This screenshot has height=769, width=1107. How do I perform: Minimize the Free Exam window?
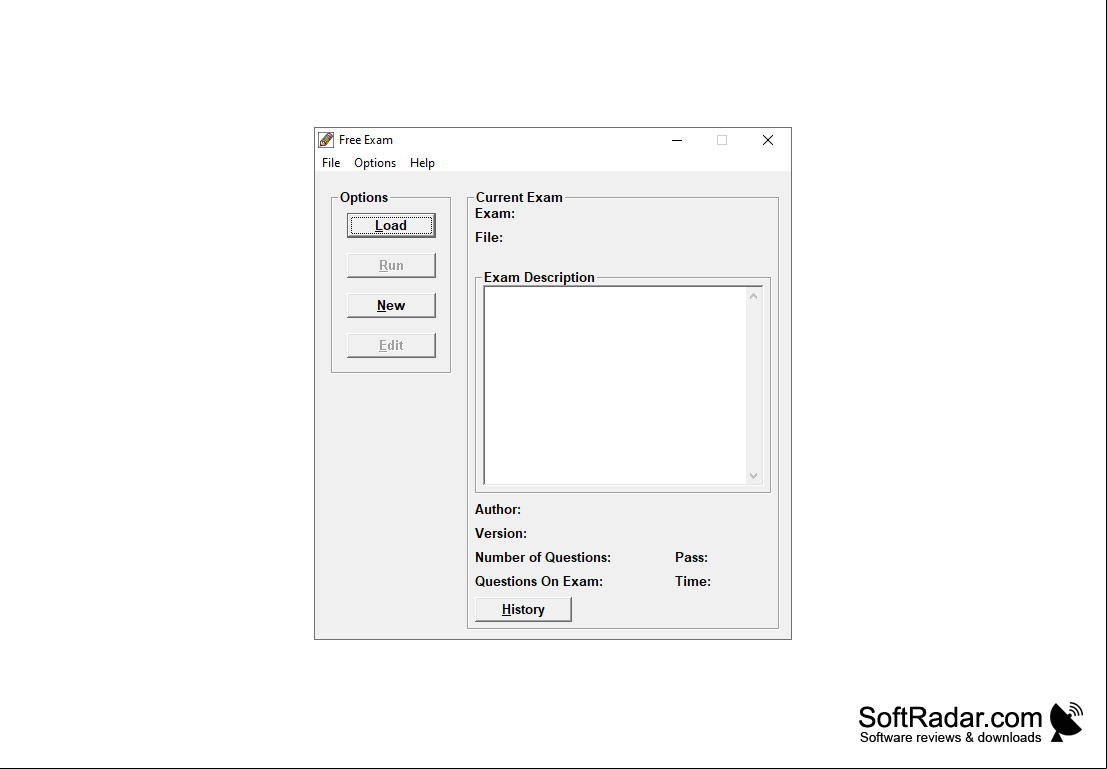point(676,141)
